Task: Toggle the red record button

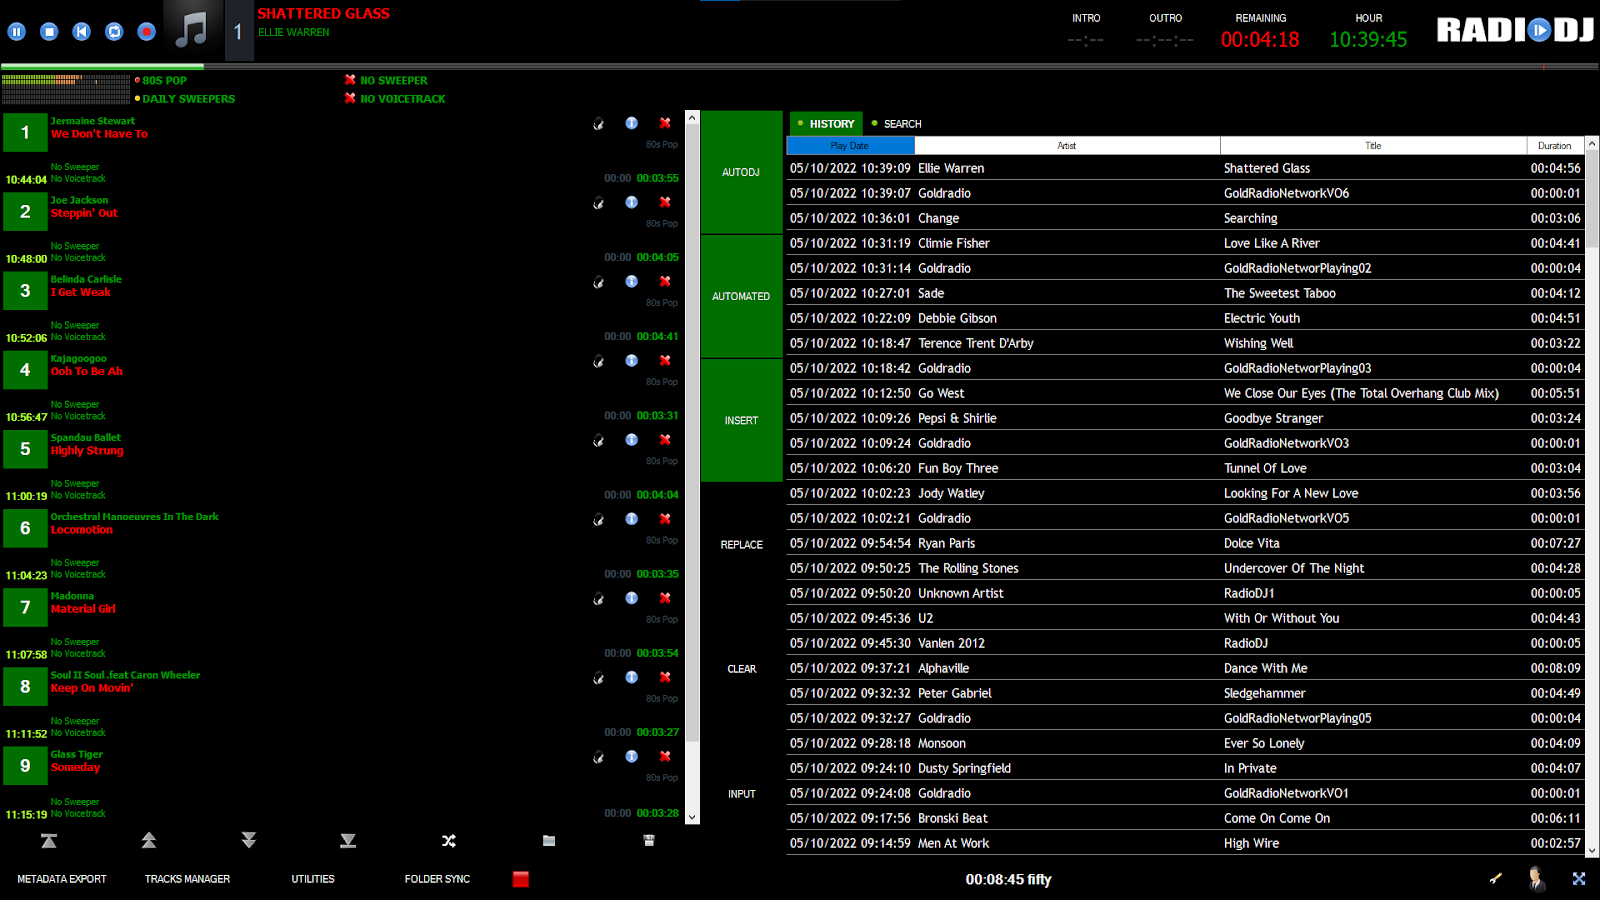Action: click(x=147, y=32)
